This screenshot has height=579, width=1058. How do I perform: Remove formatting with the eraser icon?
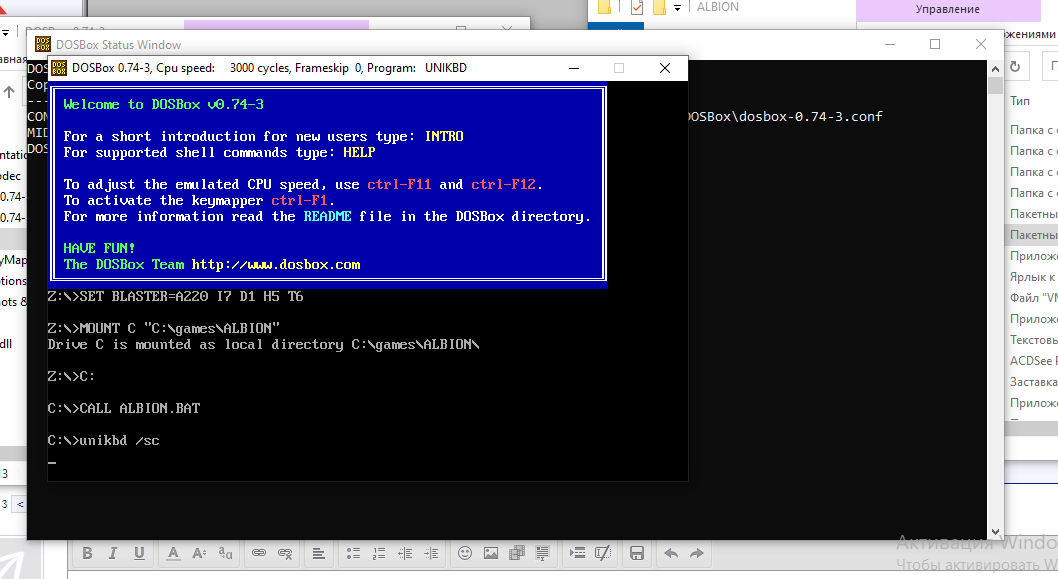tap(603, 553)
